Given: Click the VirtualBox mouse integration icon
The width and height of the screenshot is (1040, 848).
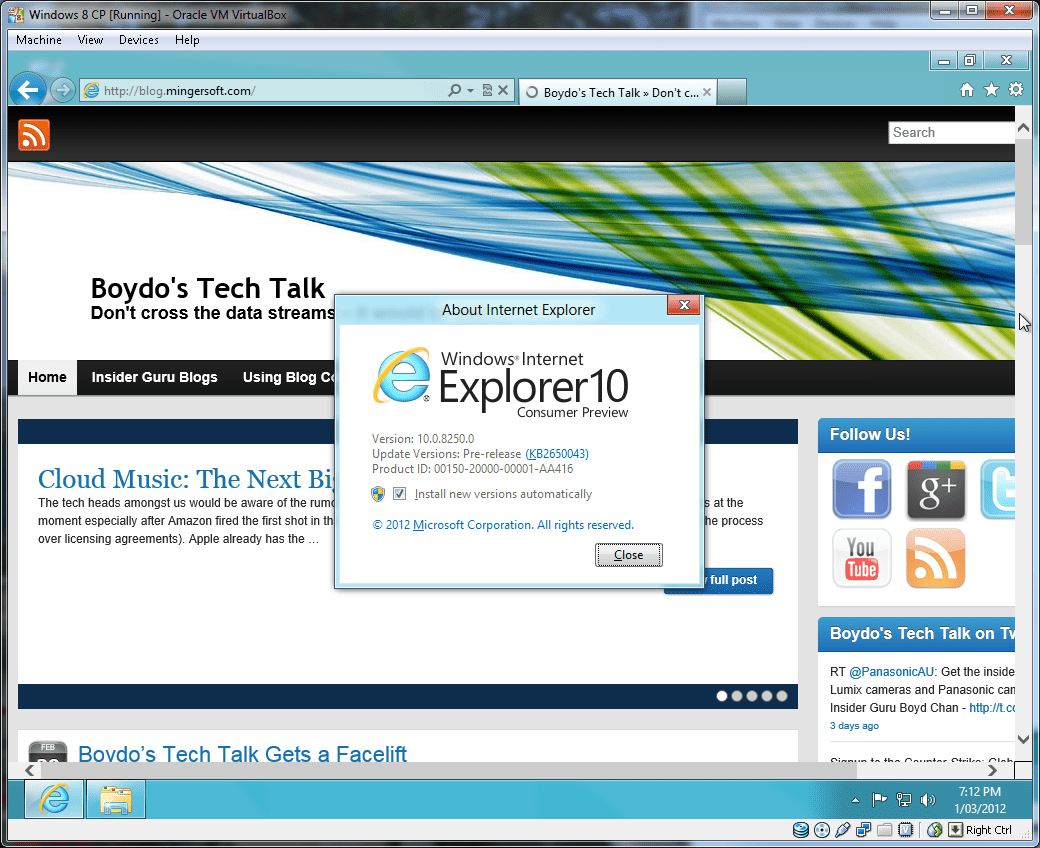Looking at the screenshot, I should pyautogui.click(x=935, y=829).
